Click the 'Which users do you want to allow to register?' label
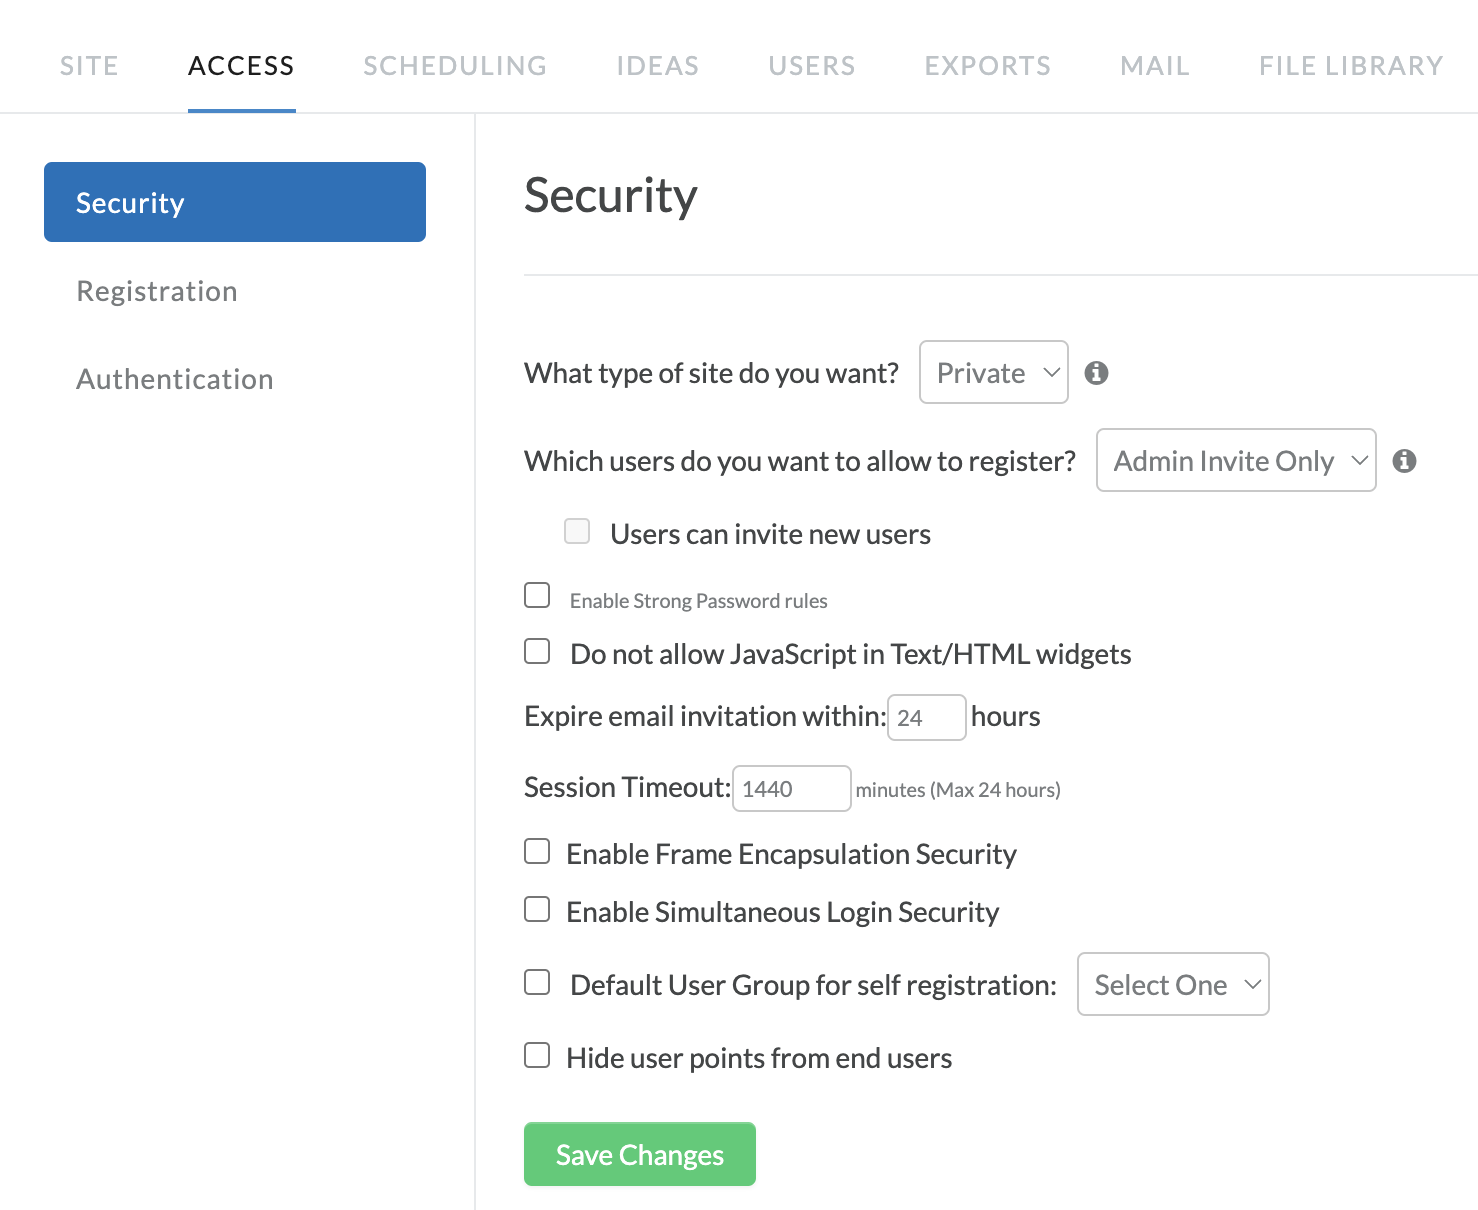Image resolution: width=1478 pixels, height=1210 pixels. (x=800, y=461)
